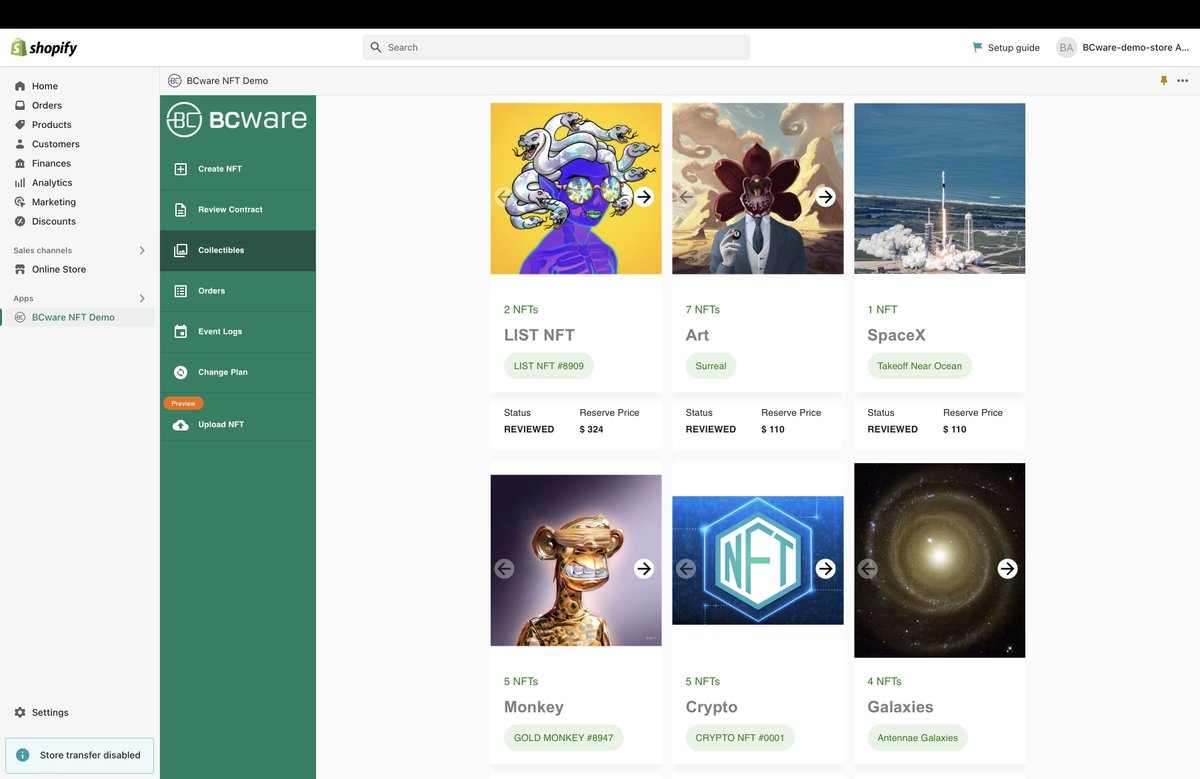Image resolution: width=1200 pixels, height=779 pixels.
Task: Click the BCware logo in green sidebar
Action: 237,119
